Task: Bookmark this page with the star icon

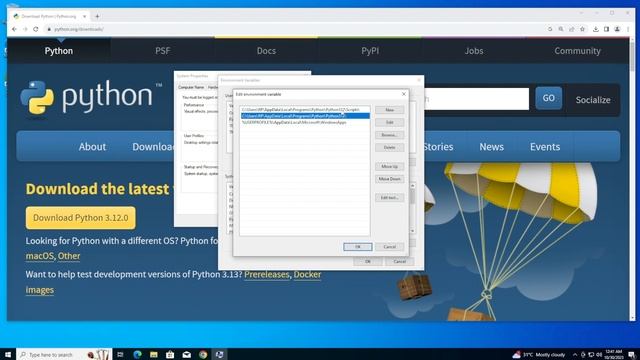Action: (x=582, y=29)
